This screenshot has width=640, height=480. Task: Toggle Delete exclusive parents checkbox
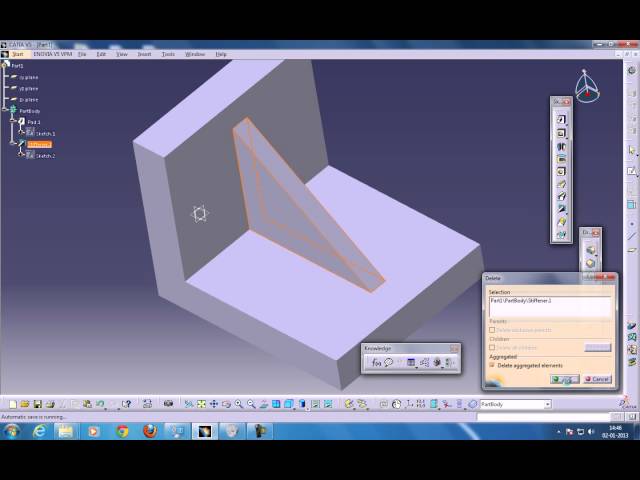pos(492,330)
